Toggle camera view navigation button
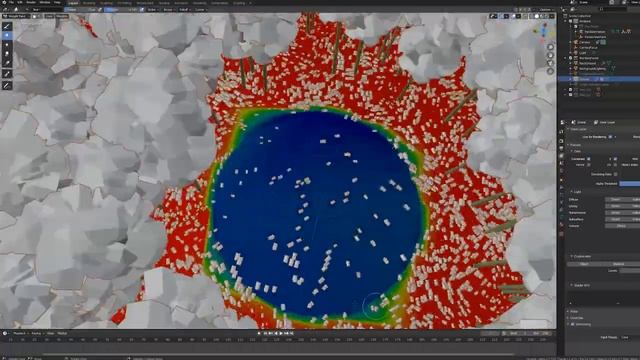This screenshot has height=360, width=640. tap(550, 63)
